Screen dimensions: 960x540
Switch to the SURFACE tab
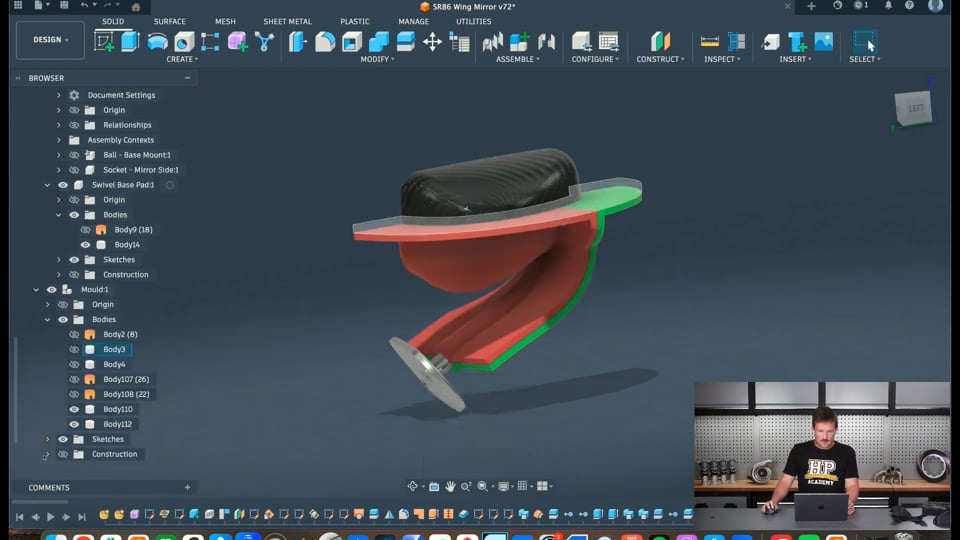169,21
